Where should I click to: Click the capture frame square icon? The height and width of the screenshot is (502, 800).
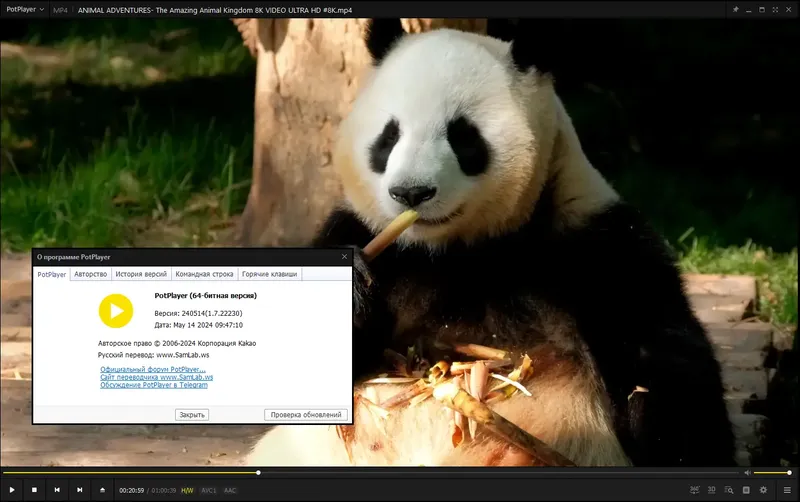[x=746, y=490]
